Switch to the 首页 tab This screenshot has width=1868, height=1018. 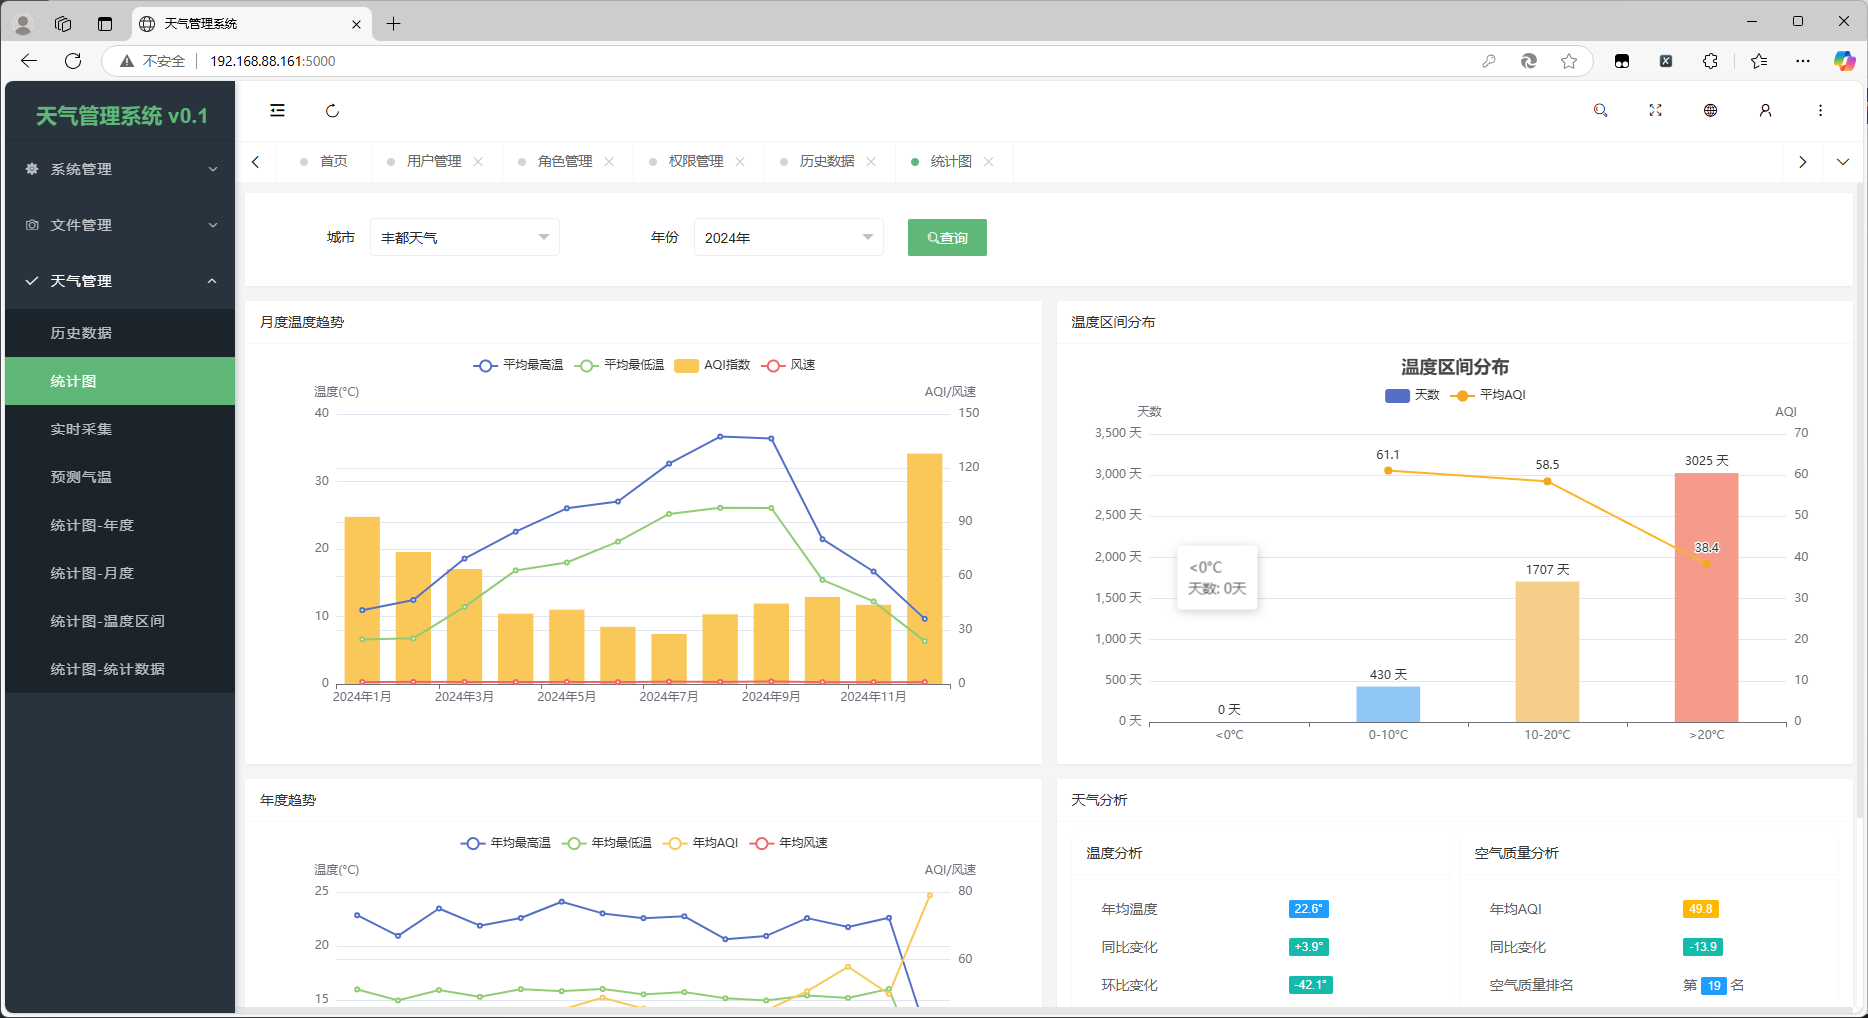pyautogui.click(x=324, y=161)
